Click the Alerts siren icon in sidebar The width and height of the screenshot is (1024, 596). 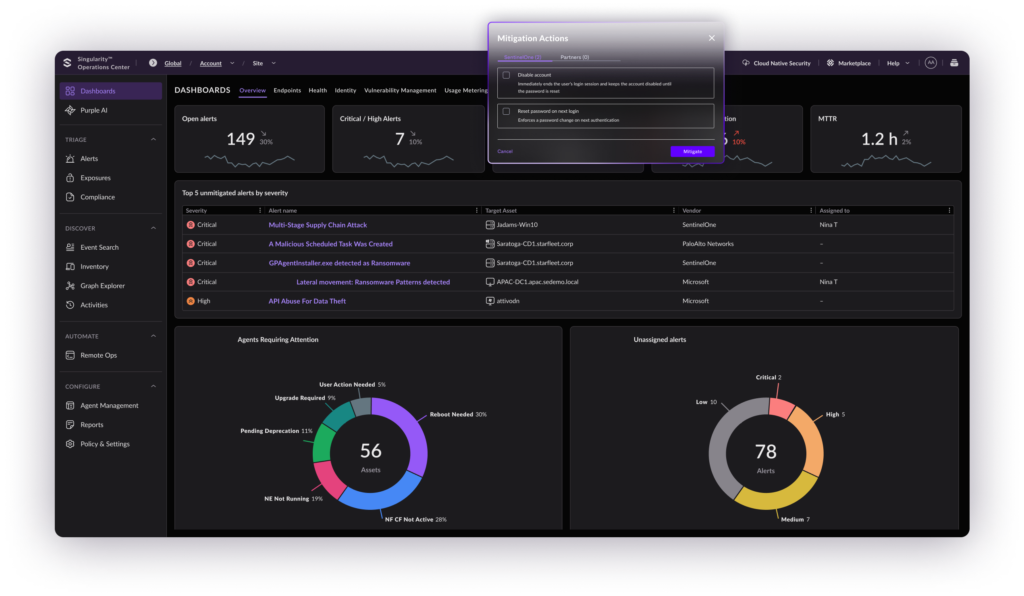pos(71,159)
